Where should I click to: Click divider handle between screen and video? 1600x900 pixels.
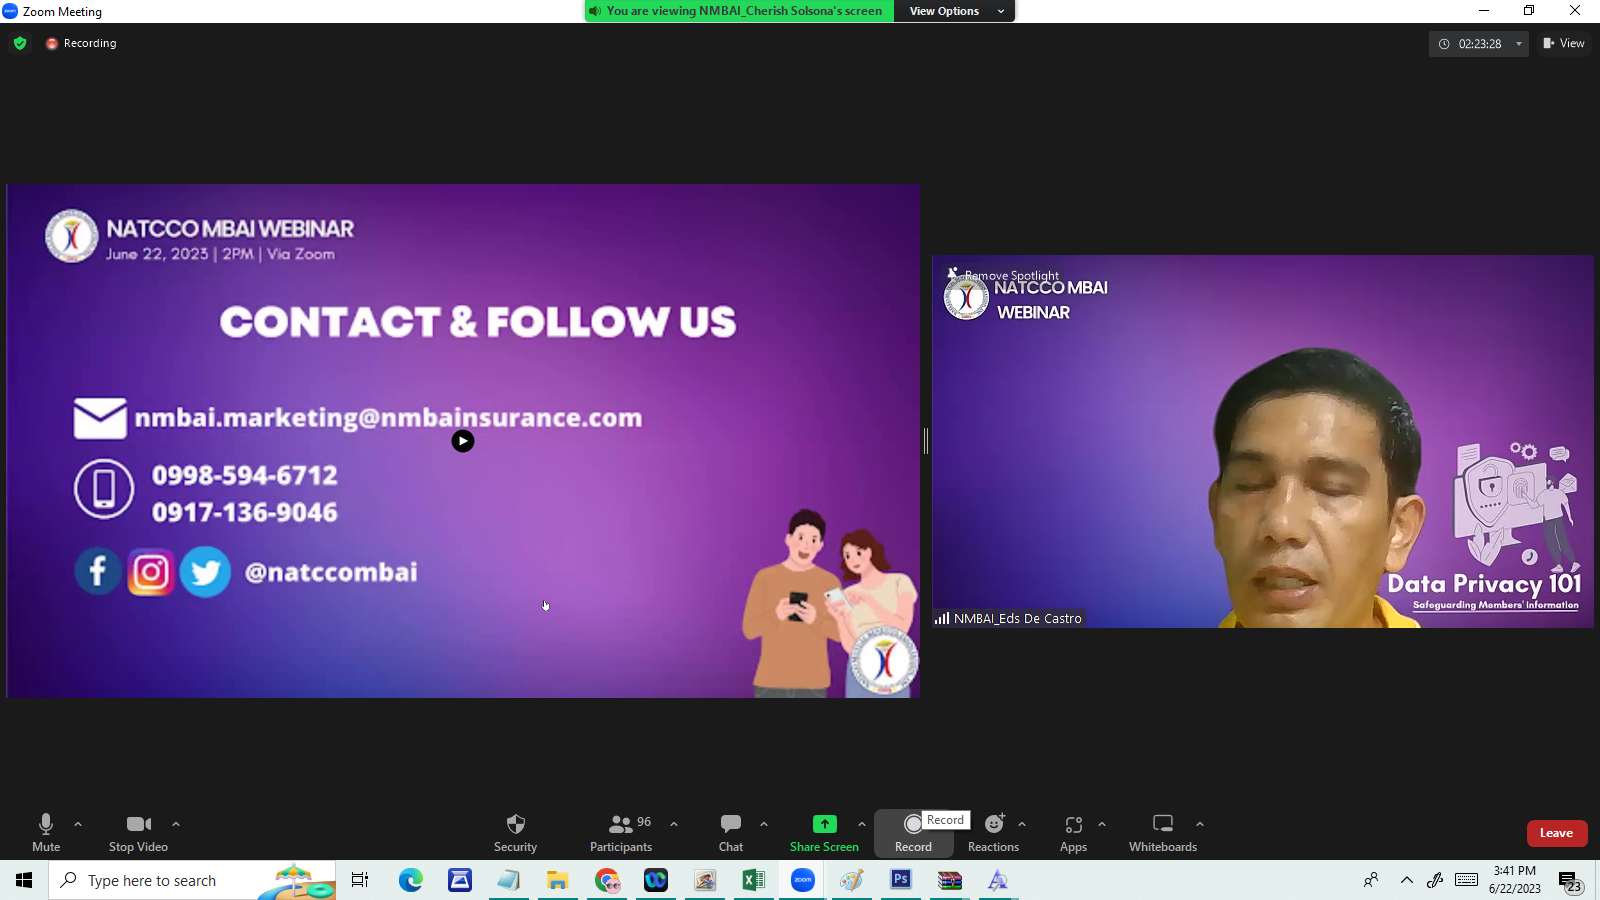926,441
